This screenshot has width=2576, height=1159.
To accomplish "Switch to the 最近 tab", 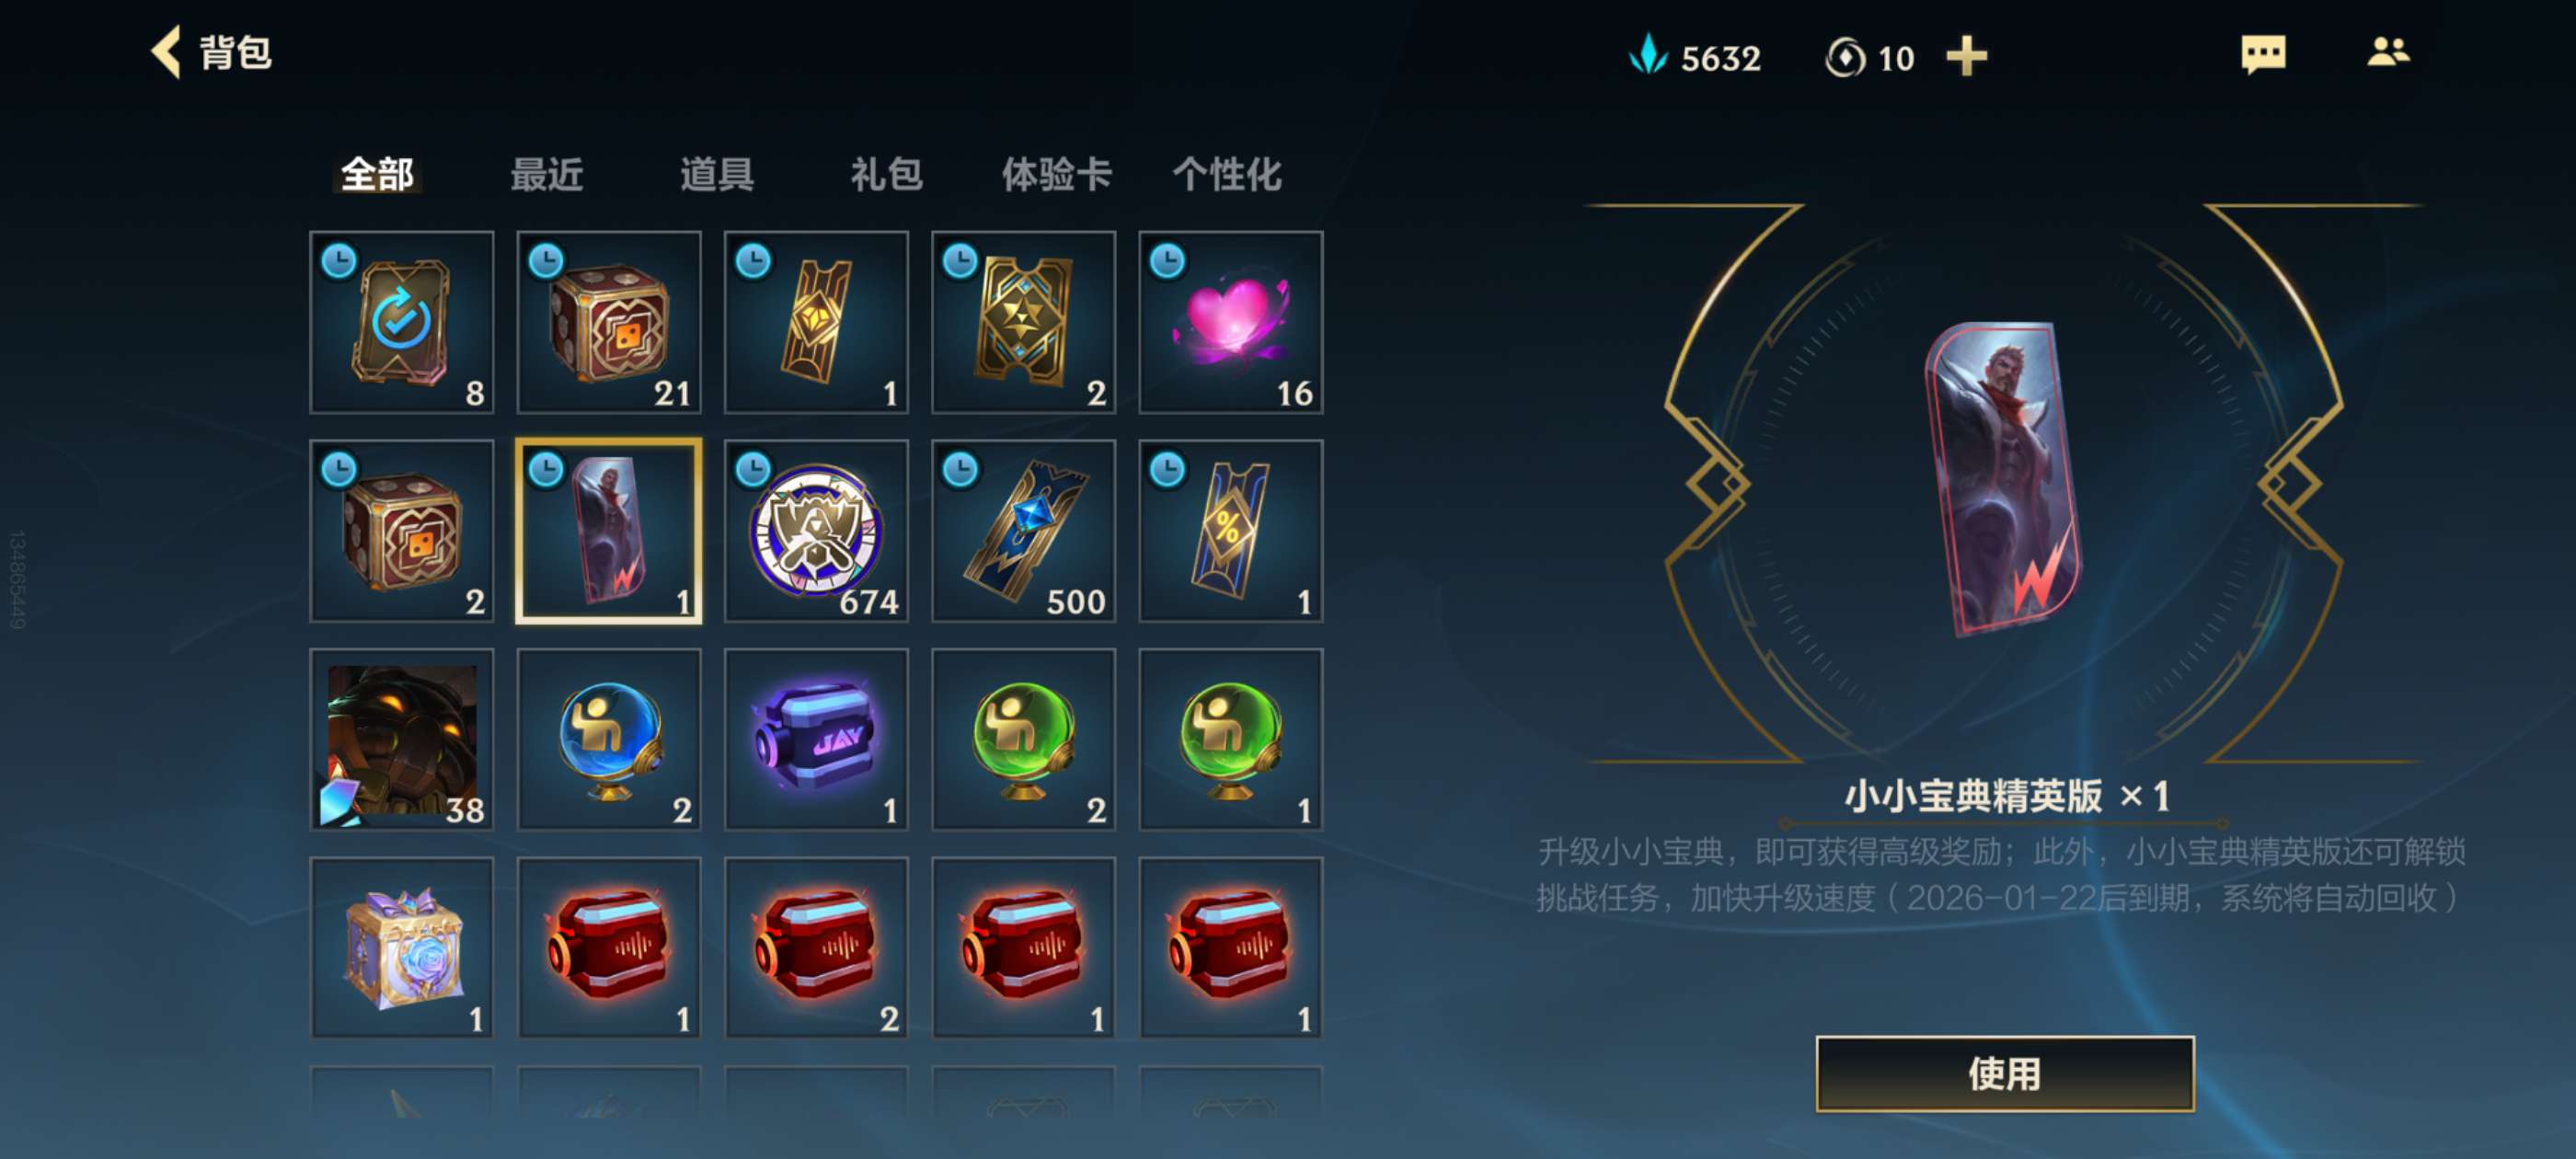I will (x=547, y=174).
